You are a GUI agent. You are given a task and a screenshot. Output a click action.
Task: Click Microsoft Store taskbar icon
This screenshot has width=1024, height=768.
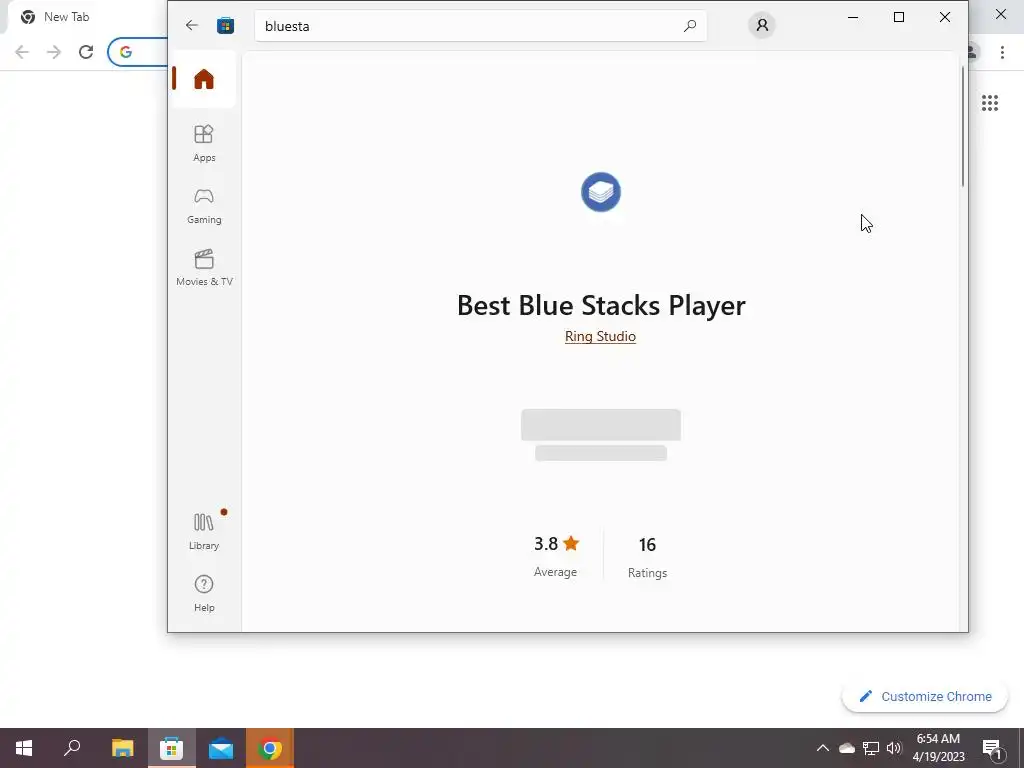(x=172, y=748)
